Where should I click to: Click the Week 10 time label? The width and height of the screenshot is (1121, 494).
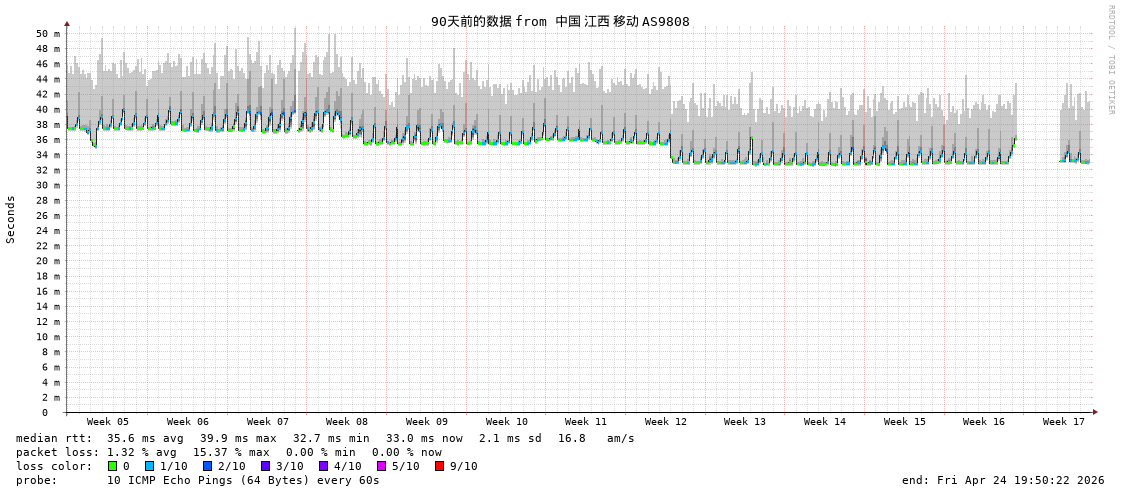click(507, 422)
